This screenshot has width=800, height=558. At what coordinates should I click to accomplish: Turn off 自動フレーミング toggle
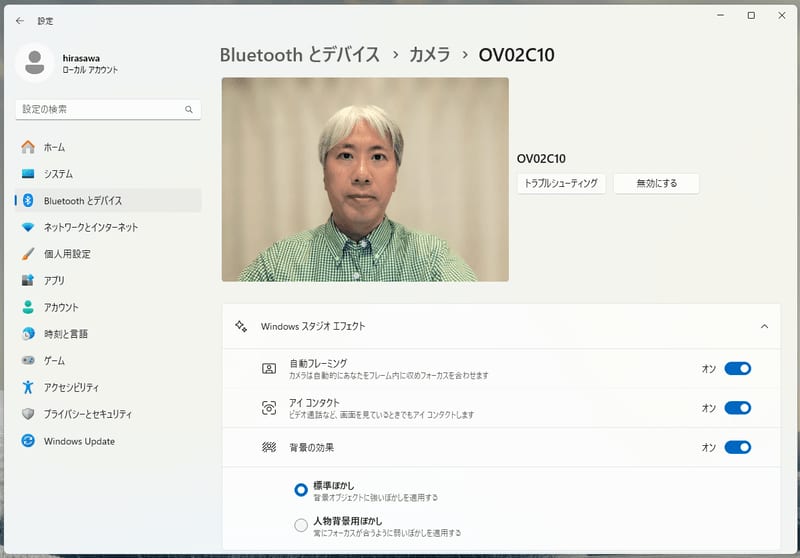[738, 368]
